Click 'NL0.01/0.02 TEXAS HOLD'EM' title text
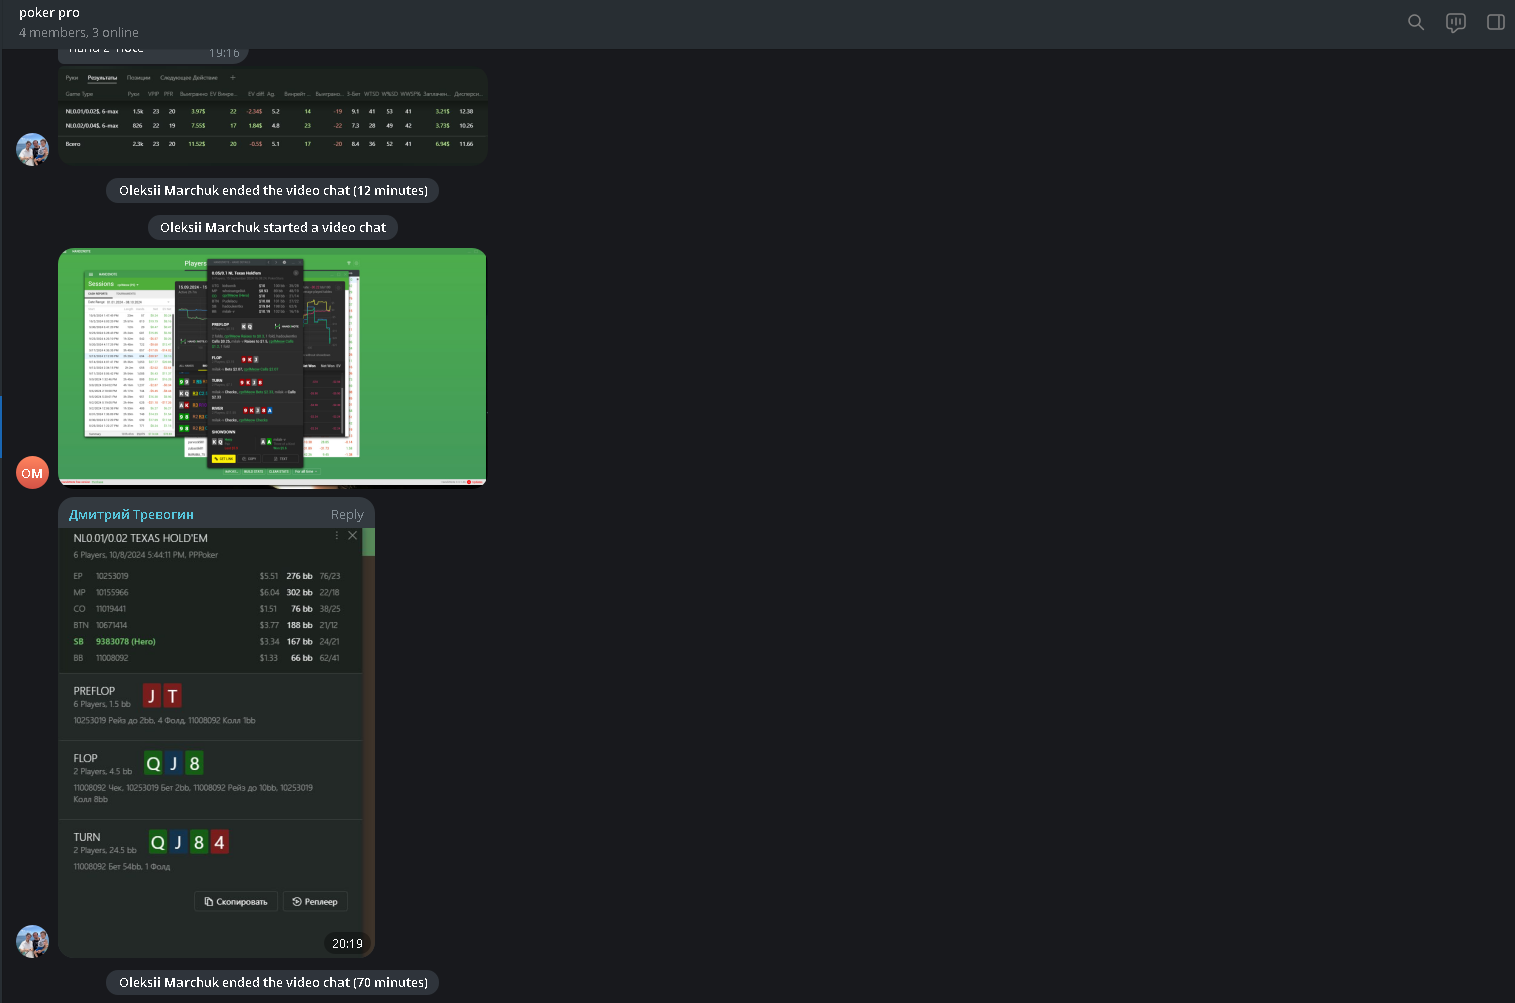 pyautogui.click(x=141, y=538)
